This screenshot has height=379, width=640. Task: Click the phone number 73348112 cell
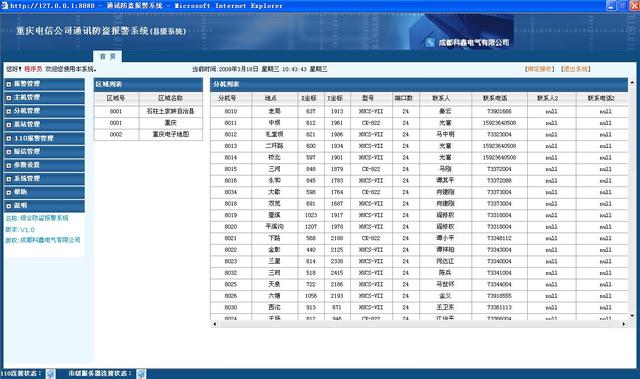coord(499,238)
